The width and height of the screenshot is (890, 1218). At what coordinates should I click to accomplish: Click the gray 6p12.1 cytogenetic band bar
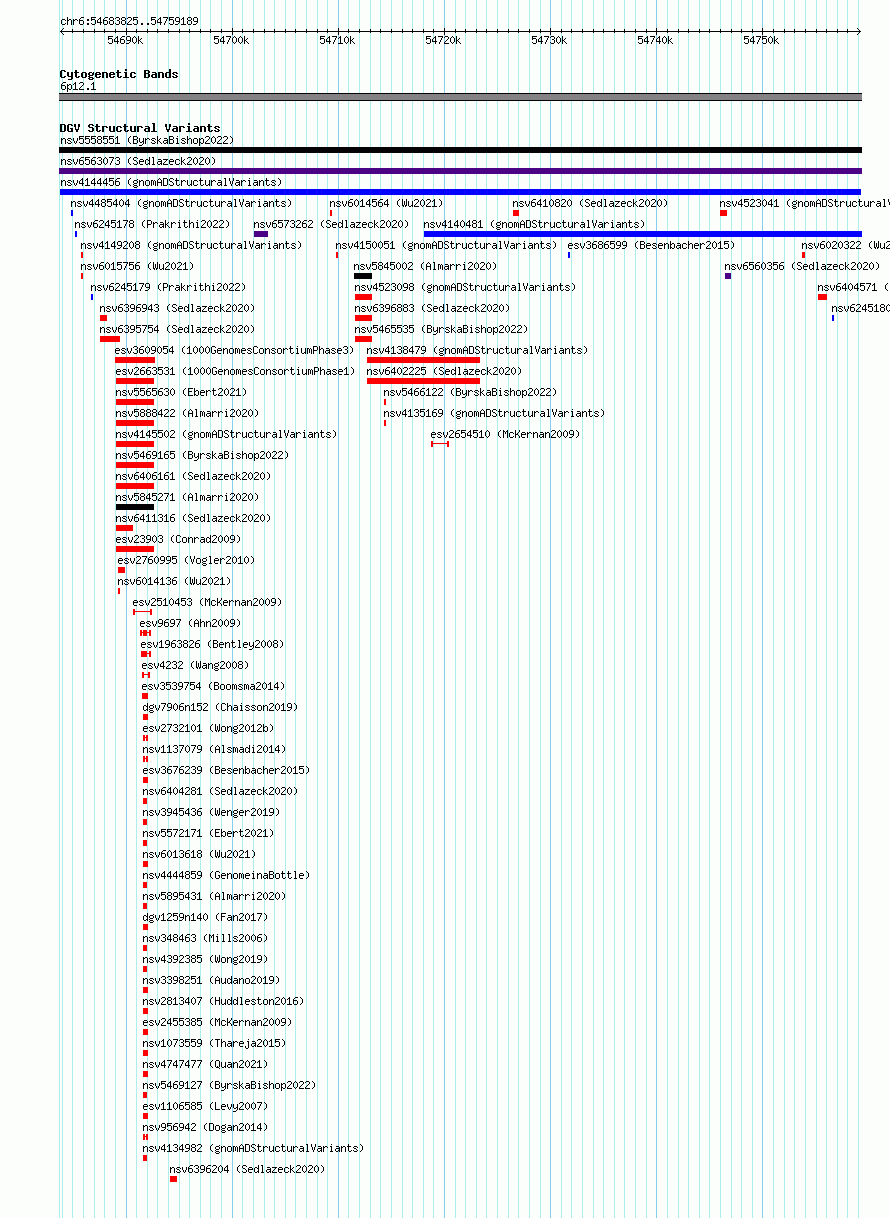tap(460, 97)
